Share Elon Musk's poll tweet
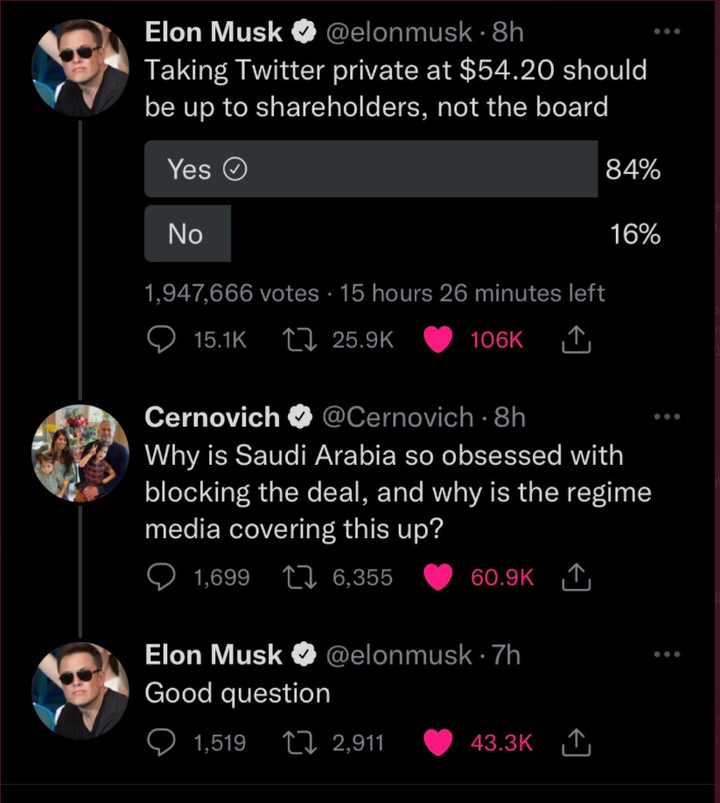720x803 pixels. pos(575,340)
